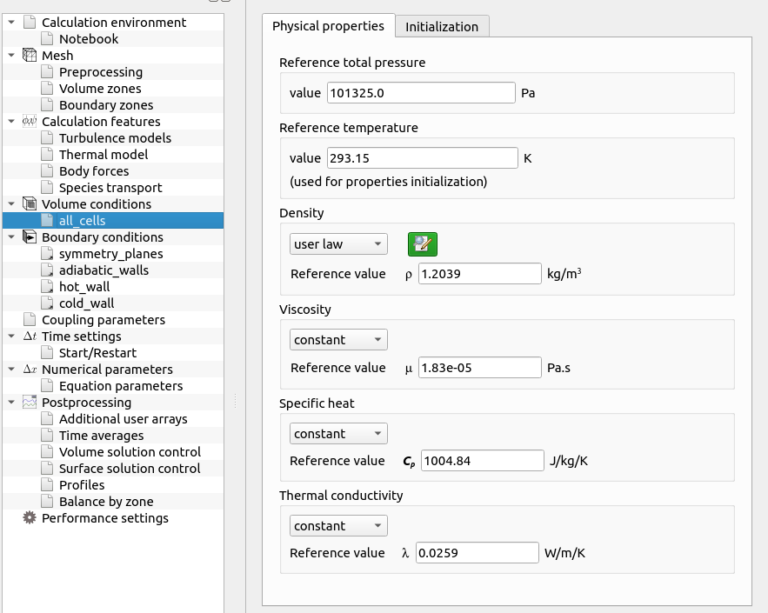The width and height of the screenshot is (768, 613).
Task: Click the Postprocessing section icon
Action: point(29,402)
